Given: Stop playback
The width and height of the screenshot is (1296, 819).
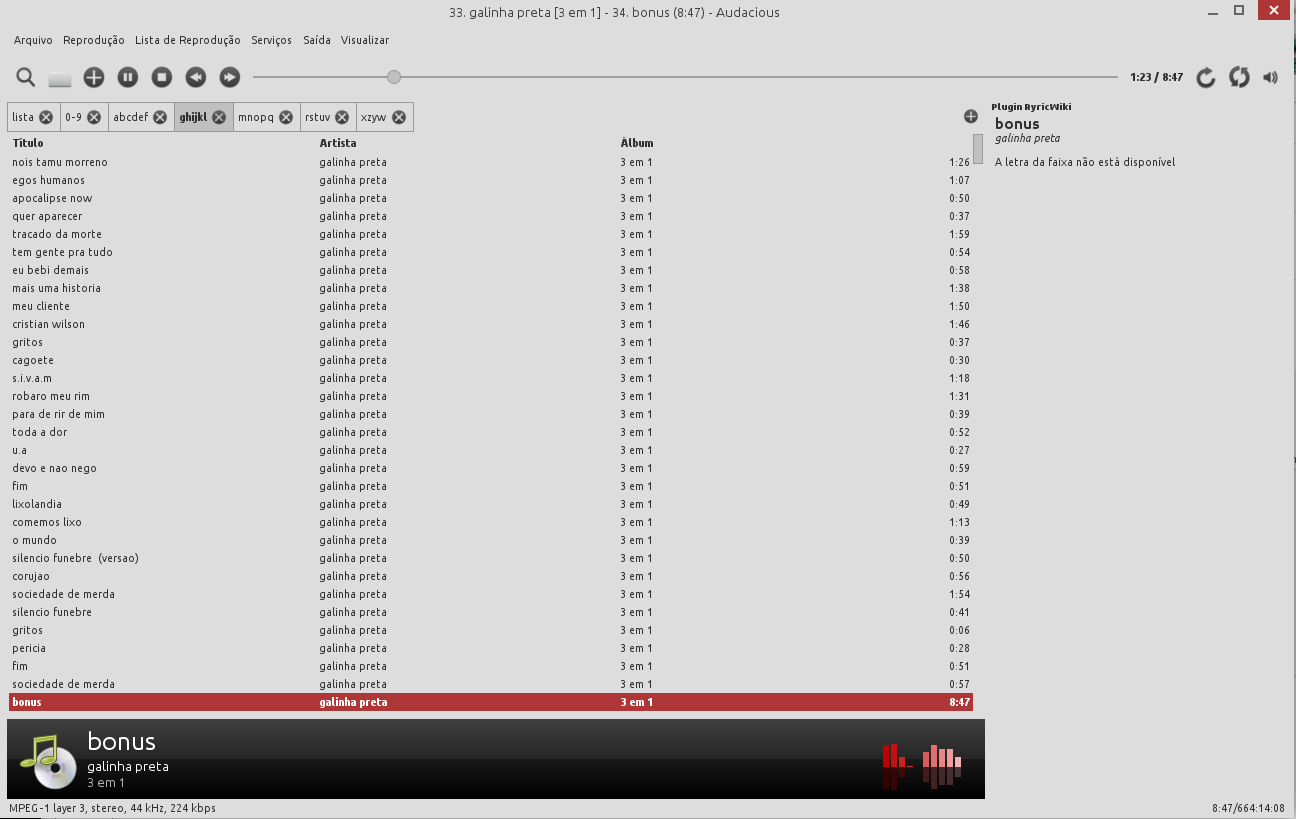Looking at the screenshot, I should click(x=162, y=77).
